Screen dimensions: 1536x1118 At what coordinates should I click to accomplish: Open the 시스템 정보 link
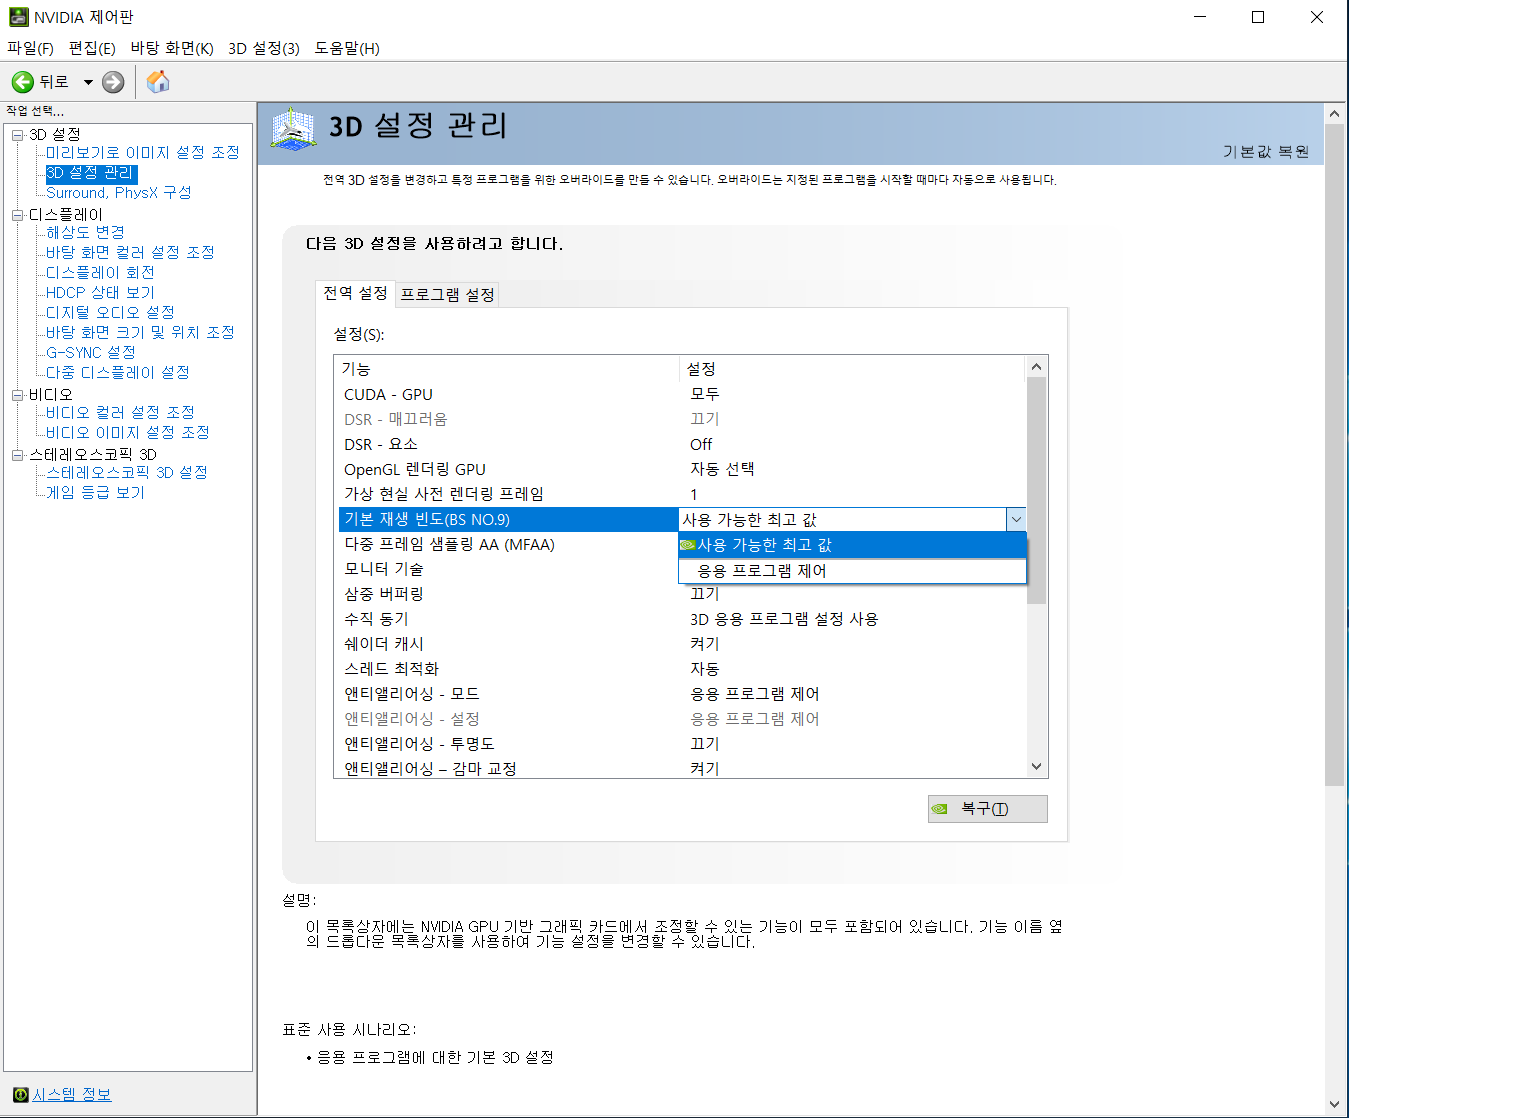pyautogui.click(x=72, y=1094)
